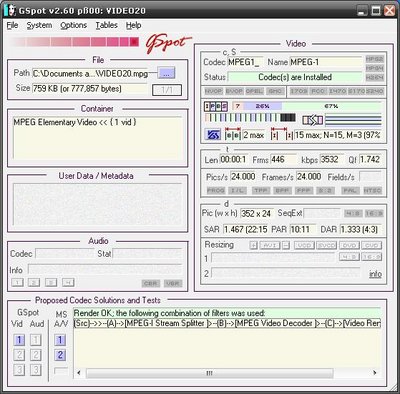Click the IPBS frame type legend icon
The image size is (400, 394).
216,106
